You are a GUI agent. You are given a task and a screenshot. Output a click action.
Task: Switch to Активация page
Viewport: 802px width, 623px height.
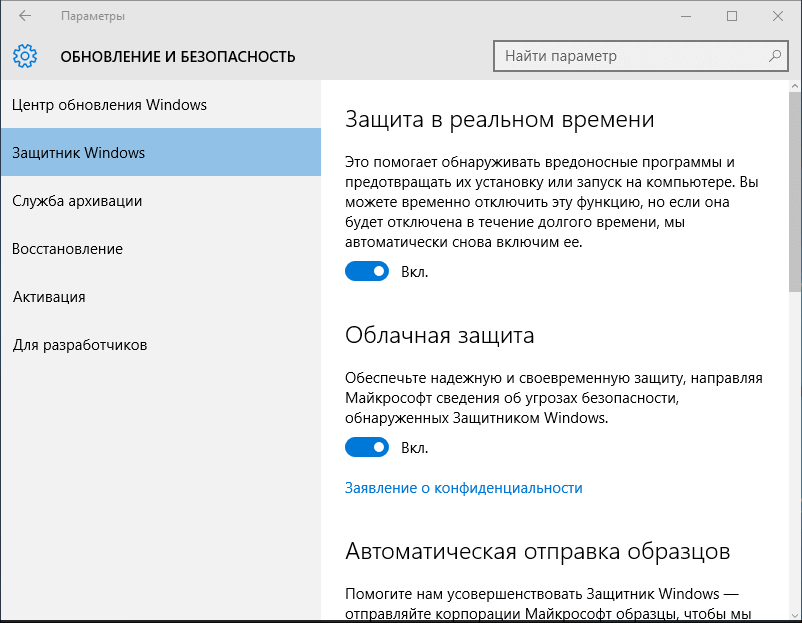click(x=49, y=297)
